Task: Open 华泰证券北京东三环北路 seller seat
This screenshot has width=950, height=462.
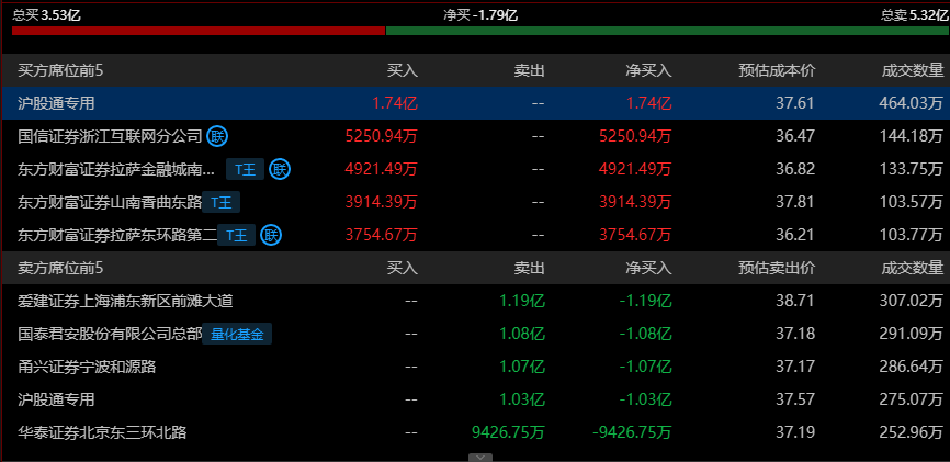Action: (102, 433)
